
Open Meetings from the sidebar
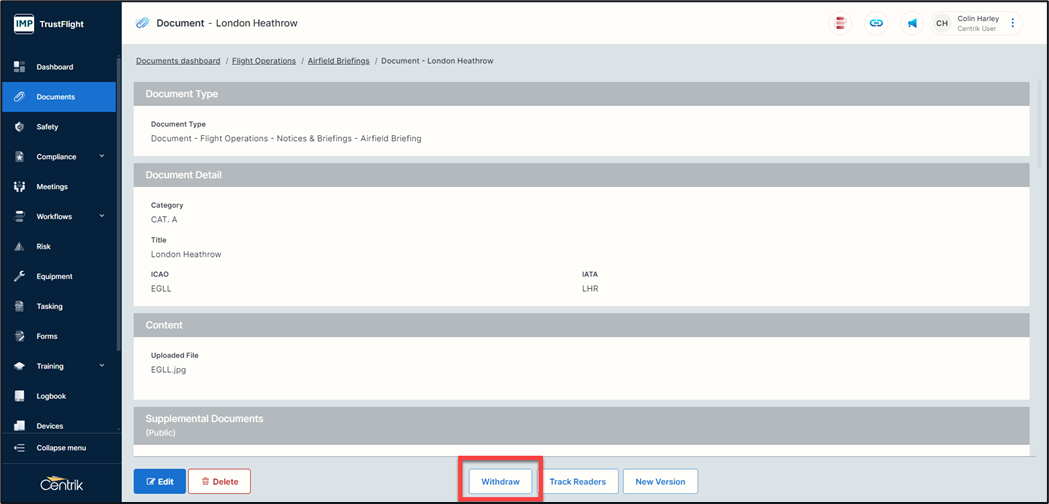tap(58, 187)
